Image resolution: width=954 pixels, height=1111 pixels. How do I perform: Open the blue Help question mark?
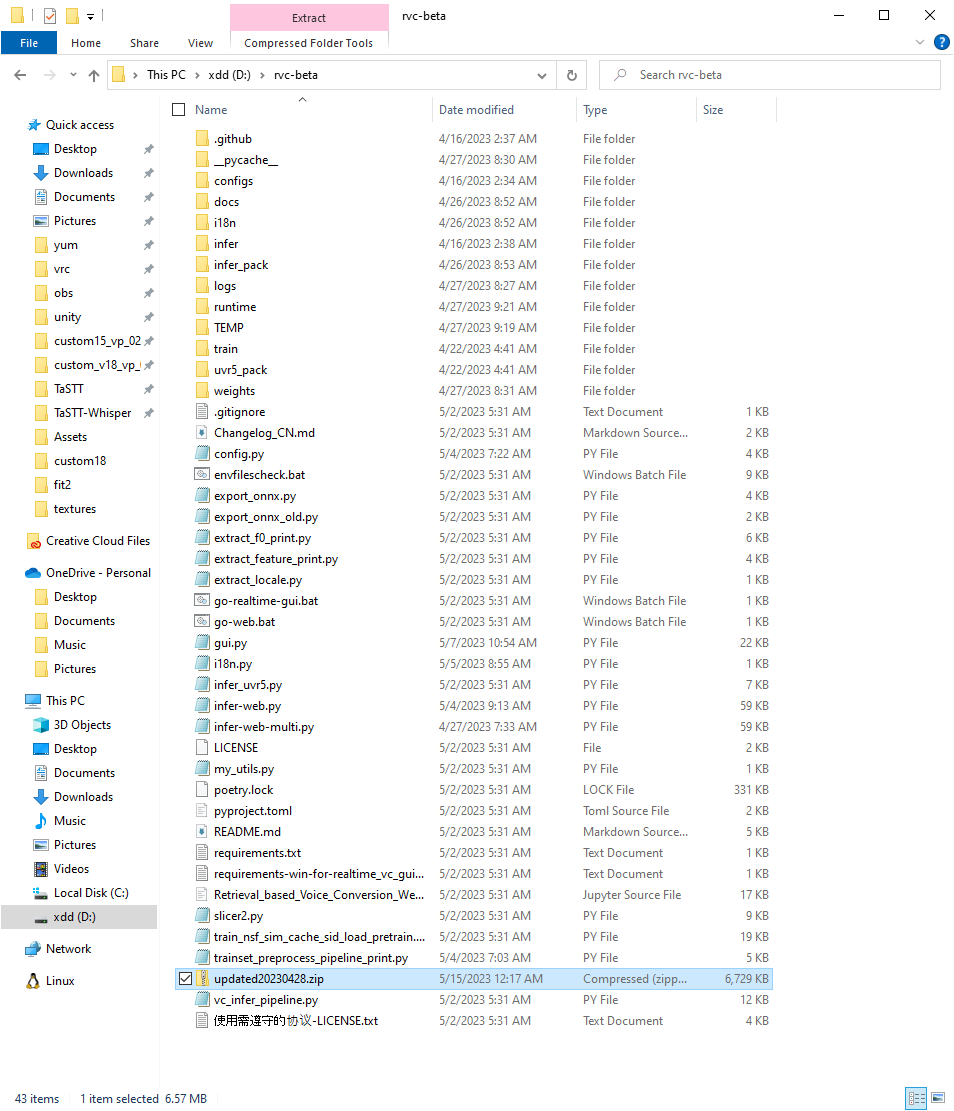coord(941,42)
